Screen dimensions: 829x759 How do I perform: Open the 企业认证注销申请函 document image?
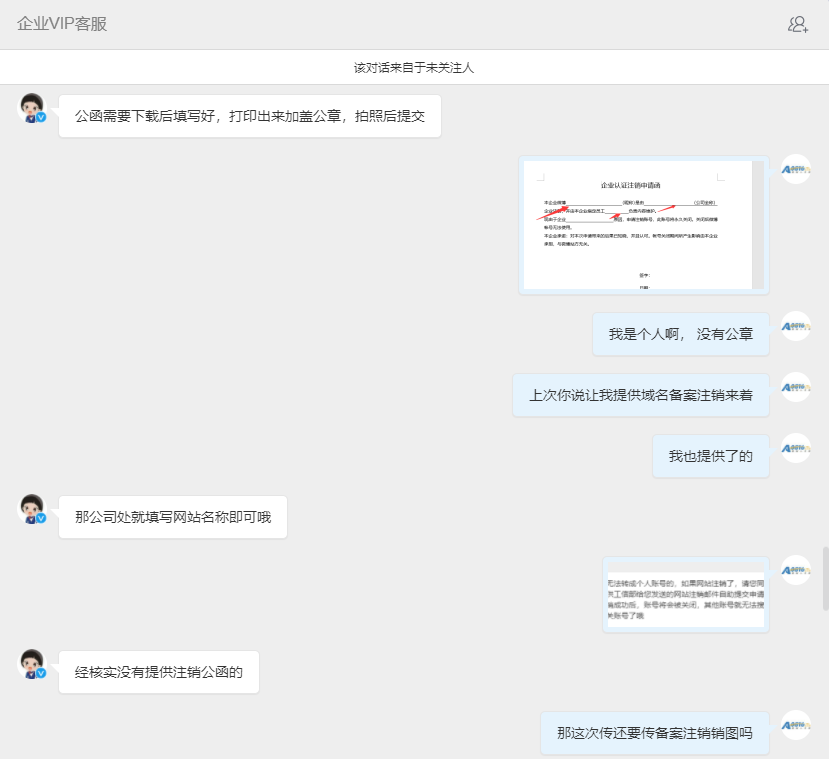[x=643, y=223]
